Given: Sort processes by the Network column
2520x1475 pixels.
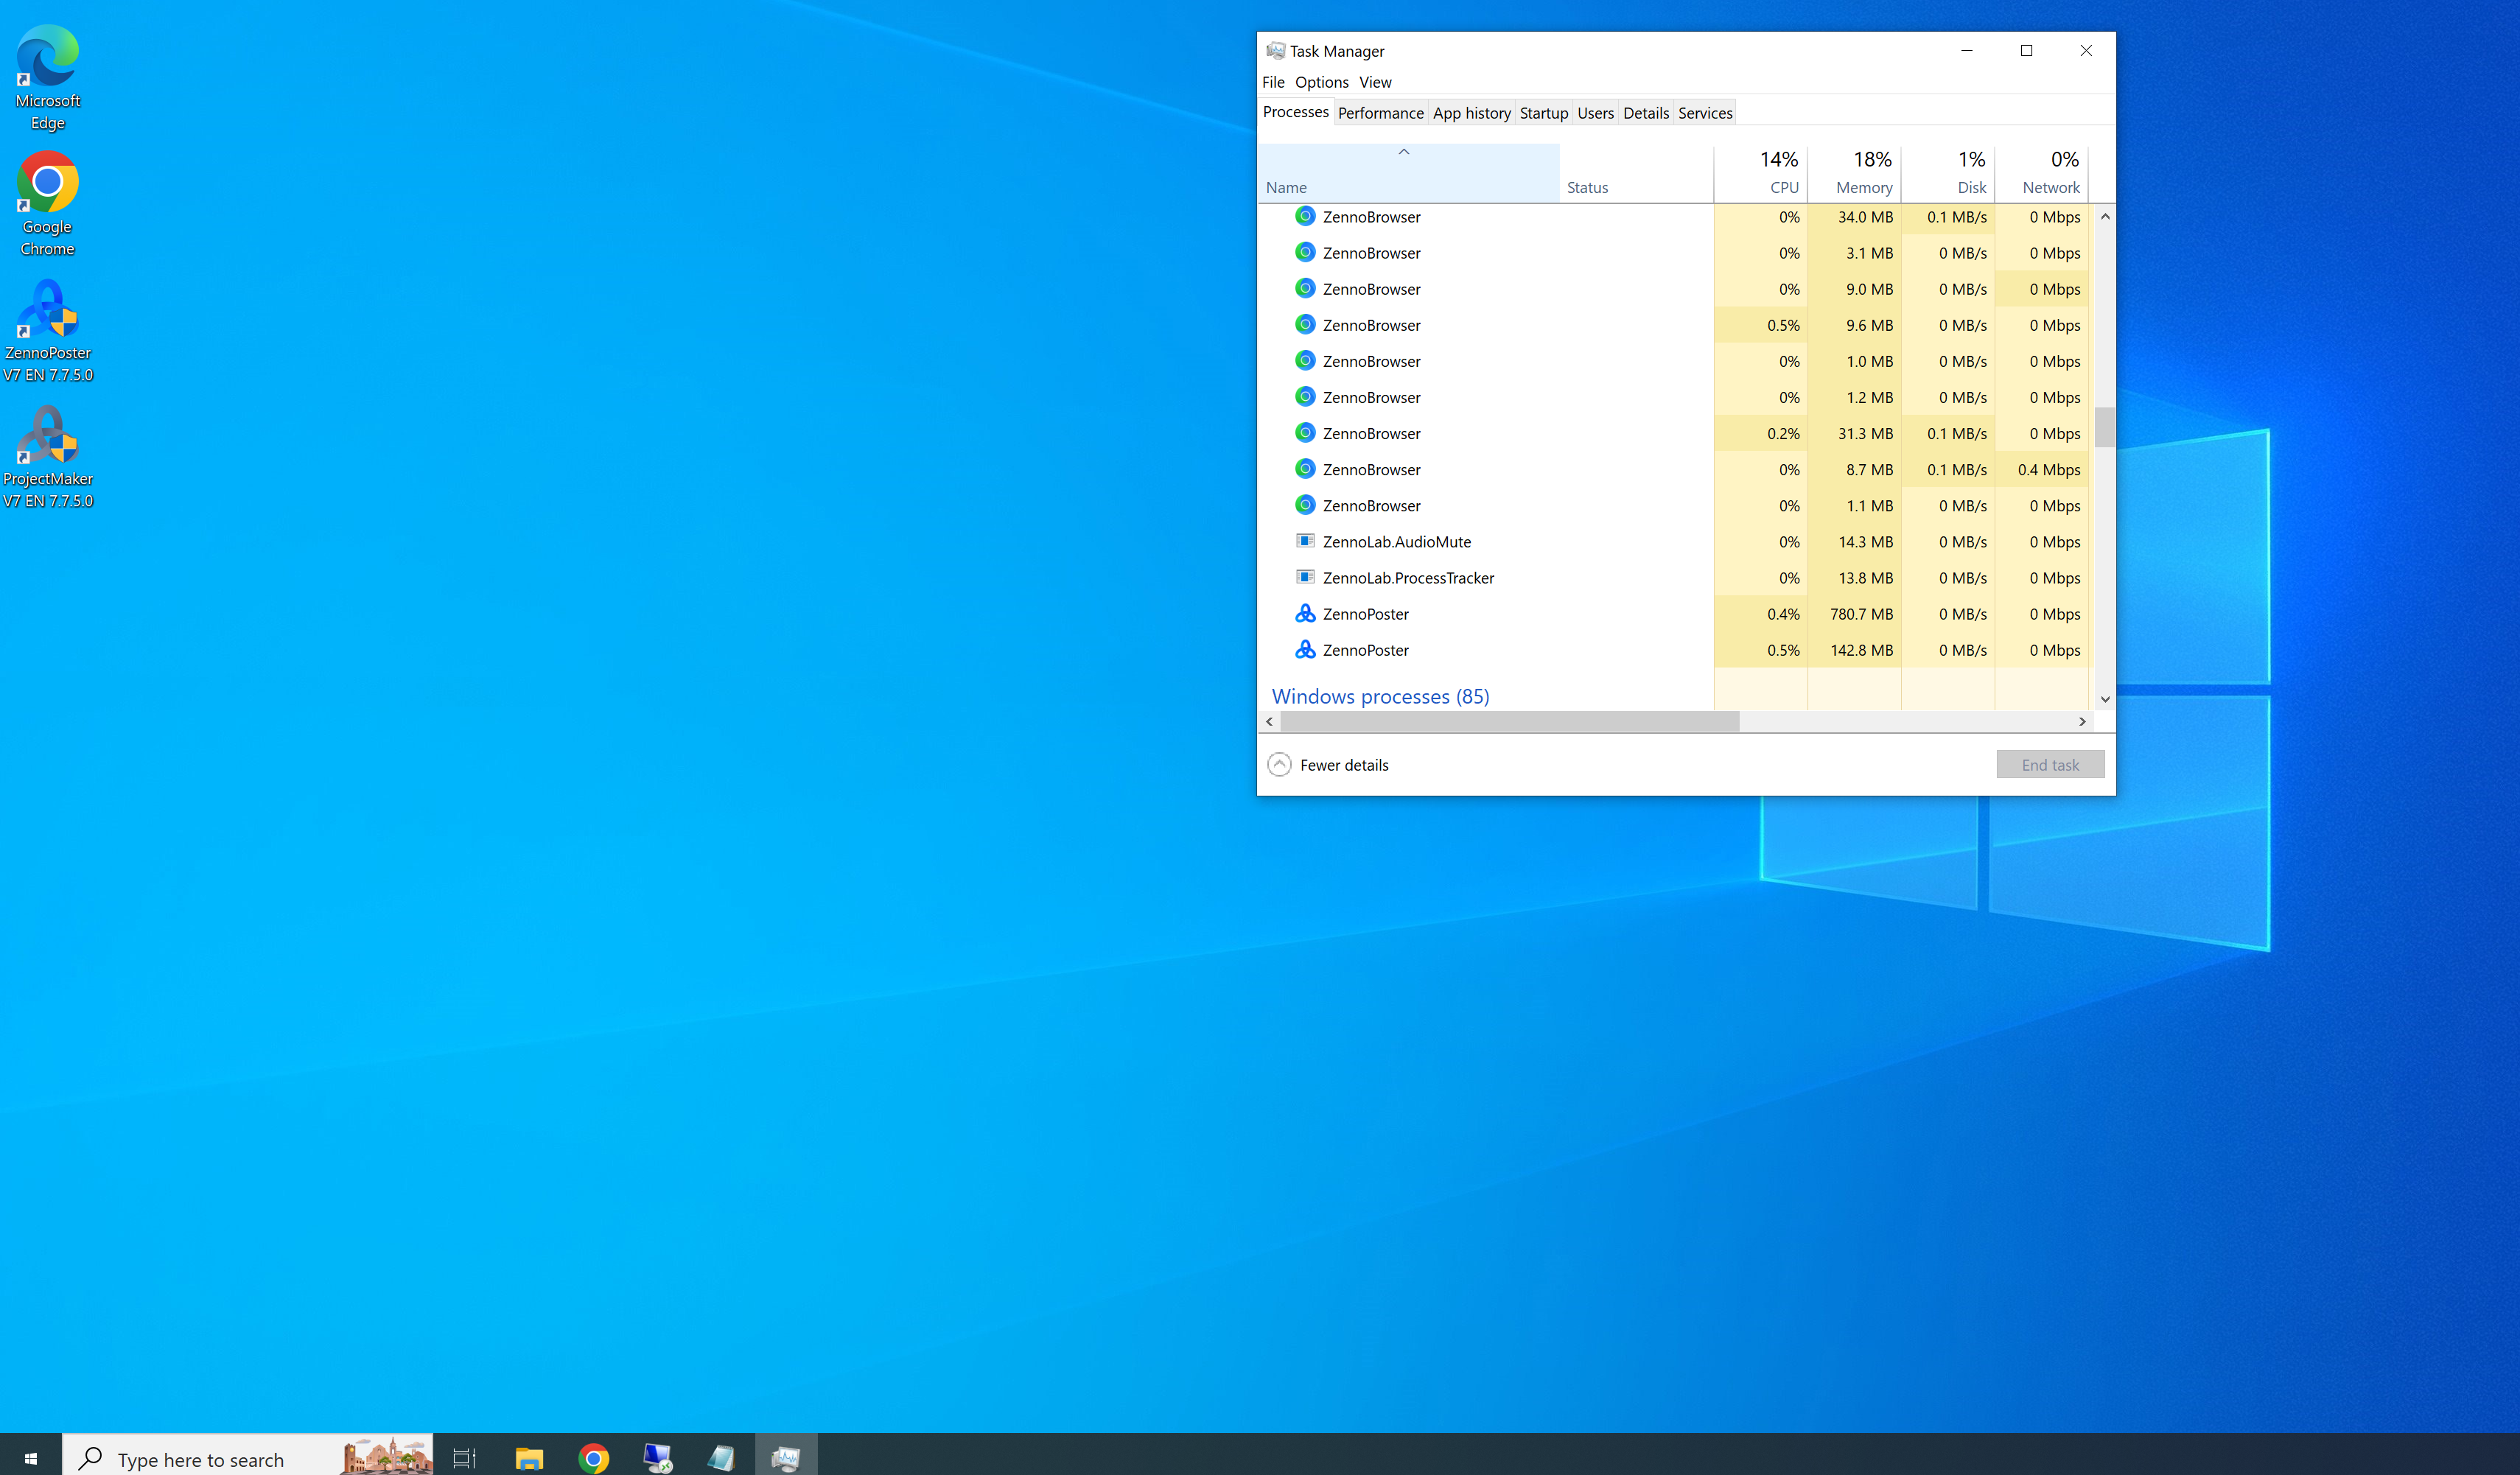Looking at the screenshot, I should tap(2042, 173).
